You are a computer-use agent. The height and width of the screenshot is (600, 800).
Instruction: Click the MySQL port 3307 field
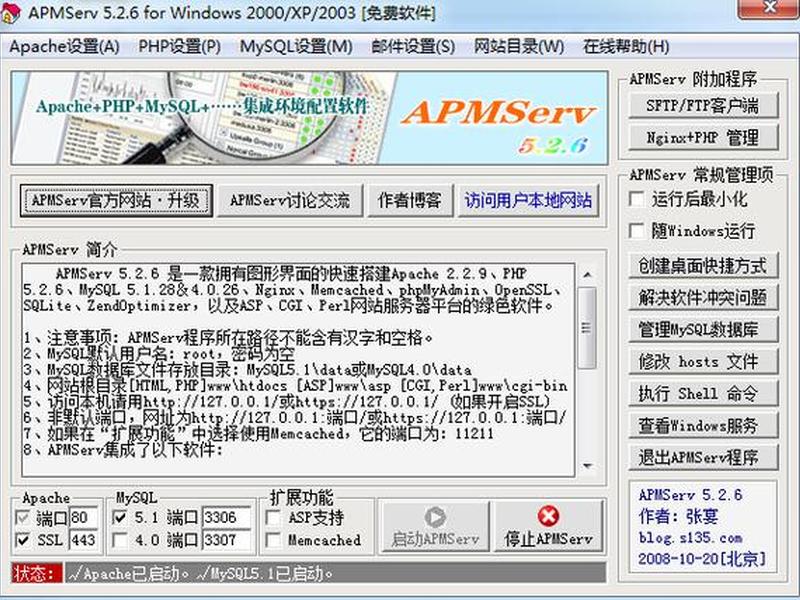tap(227, 540)
